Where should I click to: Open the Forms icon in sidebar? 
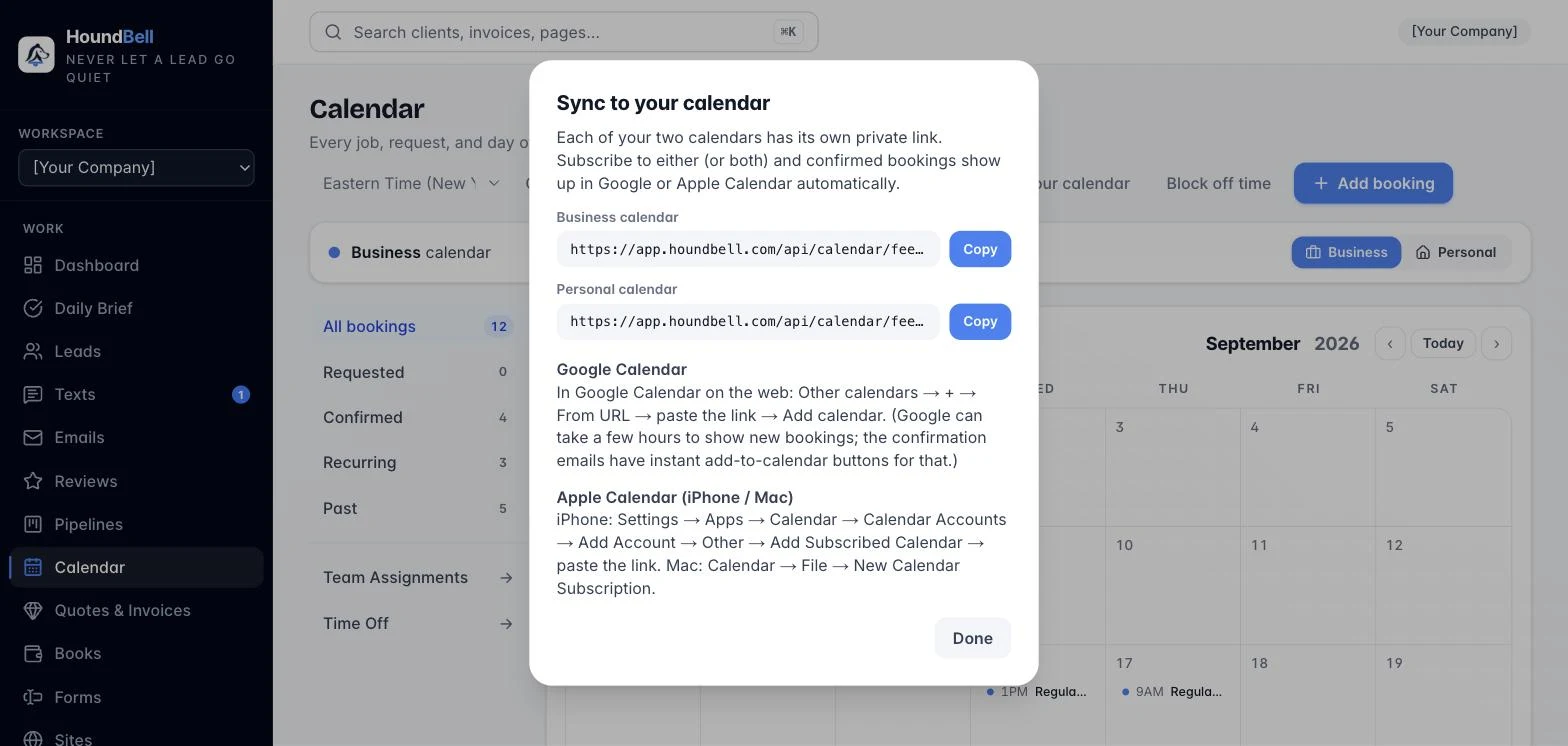pos(33,697)
